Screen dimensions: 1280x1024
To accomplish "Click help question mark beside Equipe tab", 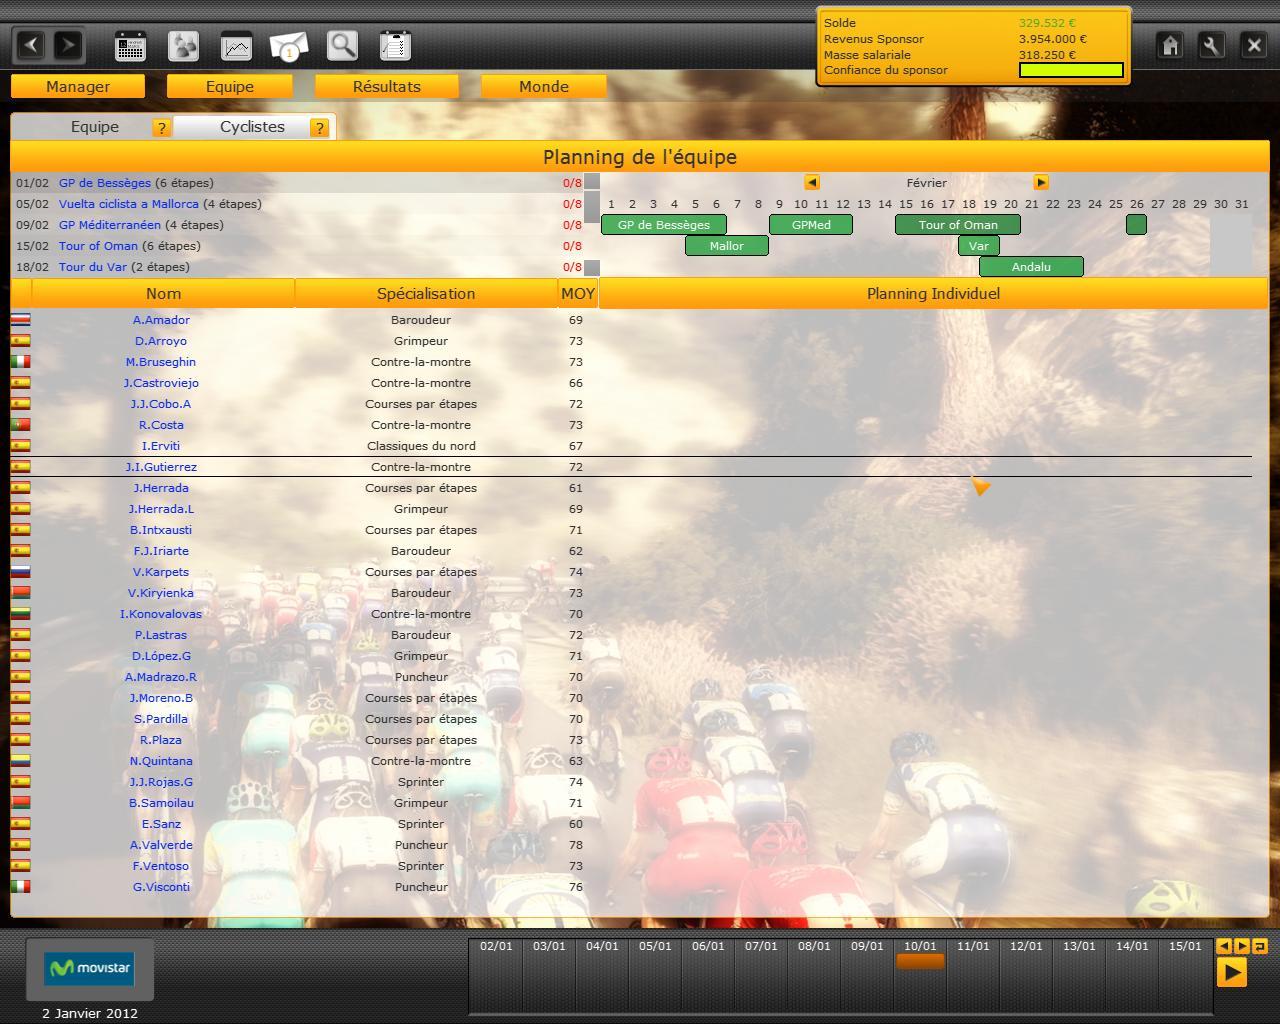I will coord(161,128).
